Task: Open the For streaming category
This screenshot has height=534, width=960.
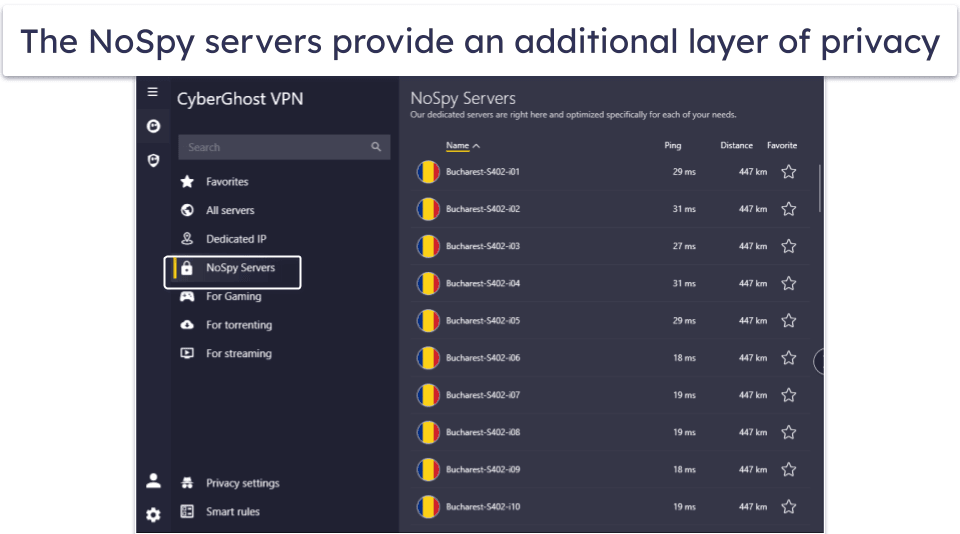Action: tap(238, 354)
